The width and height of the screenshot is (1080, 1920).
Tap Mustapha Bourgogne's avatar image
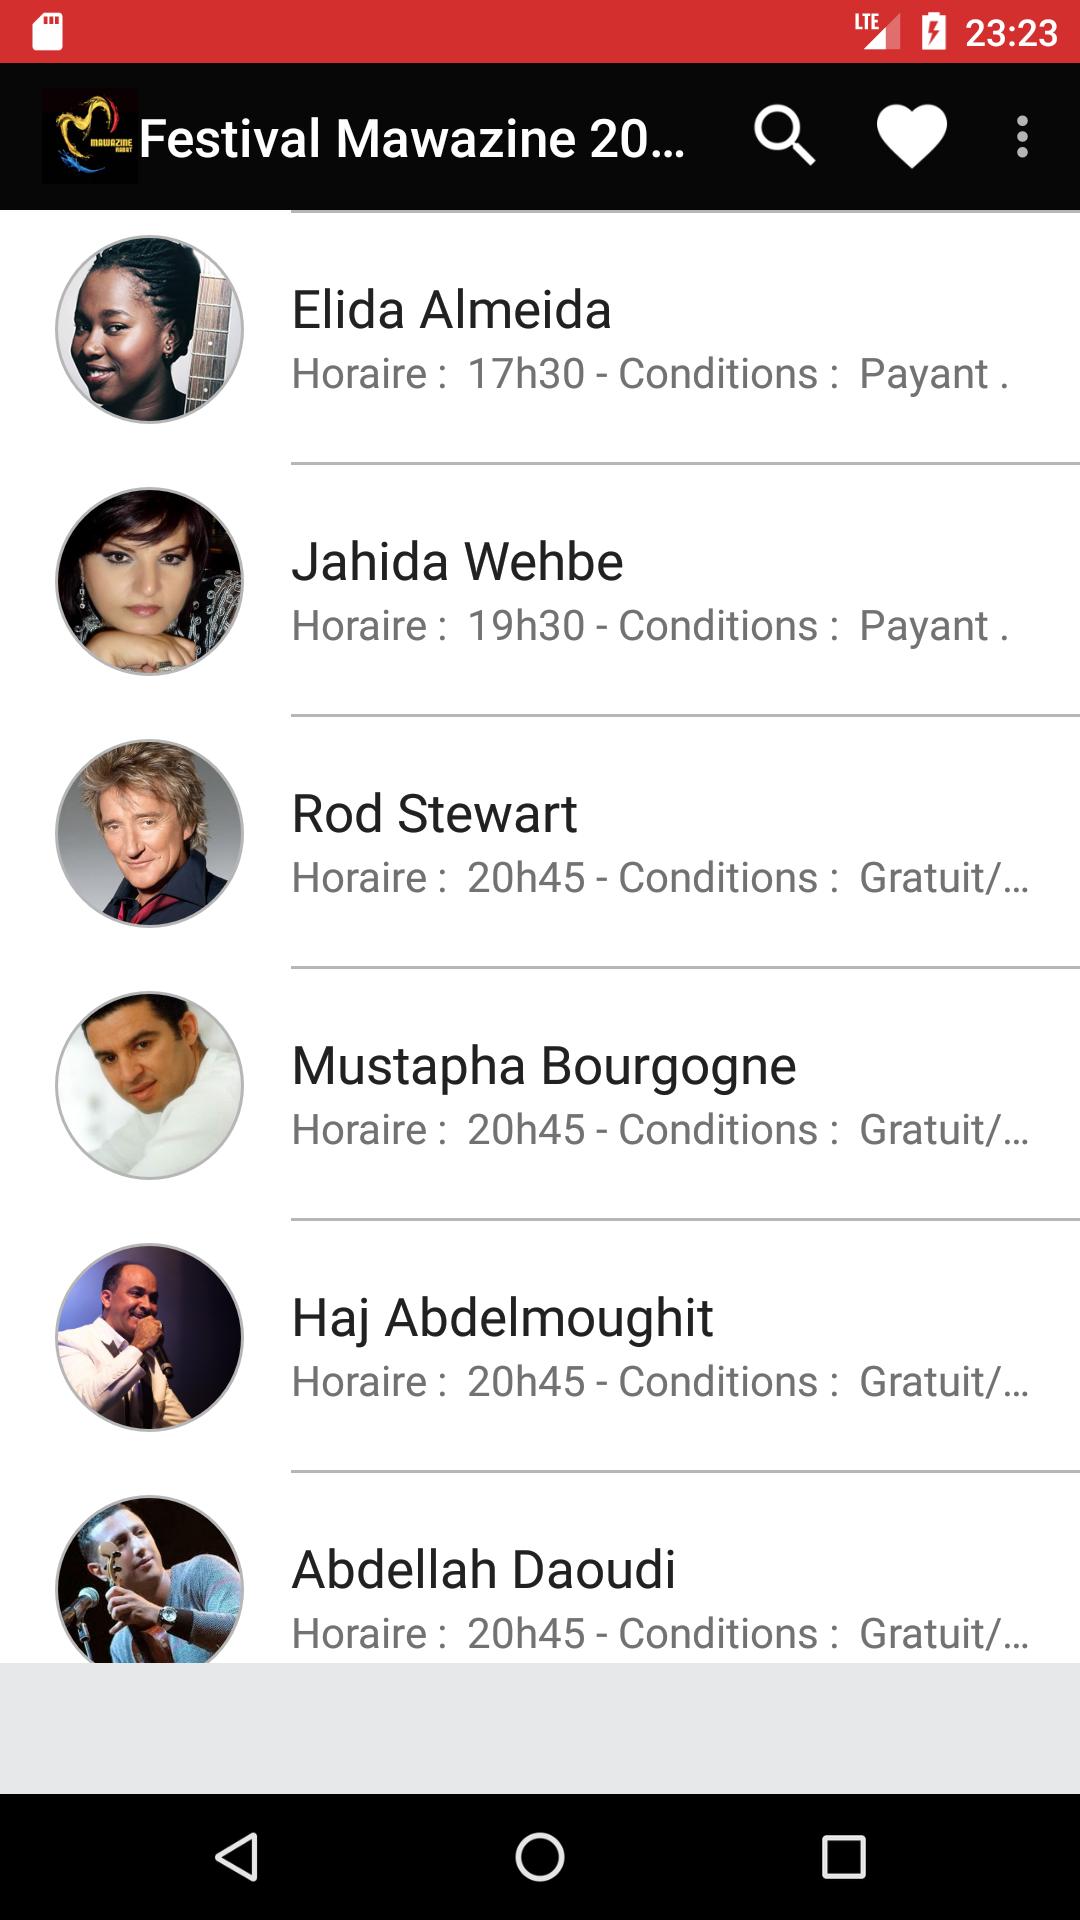(x=150, y=1085)
